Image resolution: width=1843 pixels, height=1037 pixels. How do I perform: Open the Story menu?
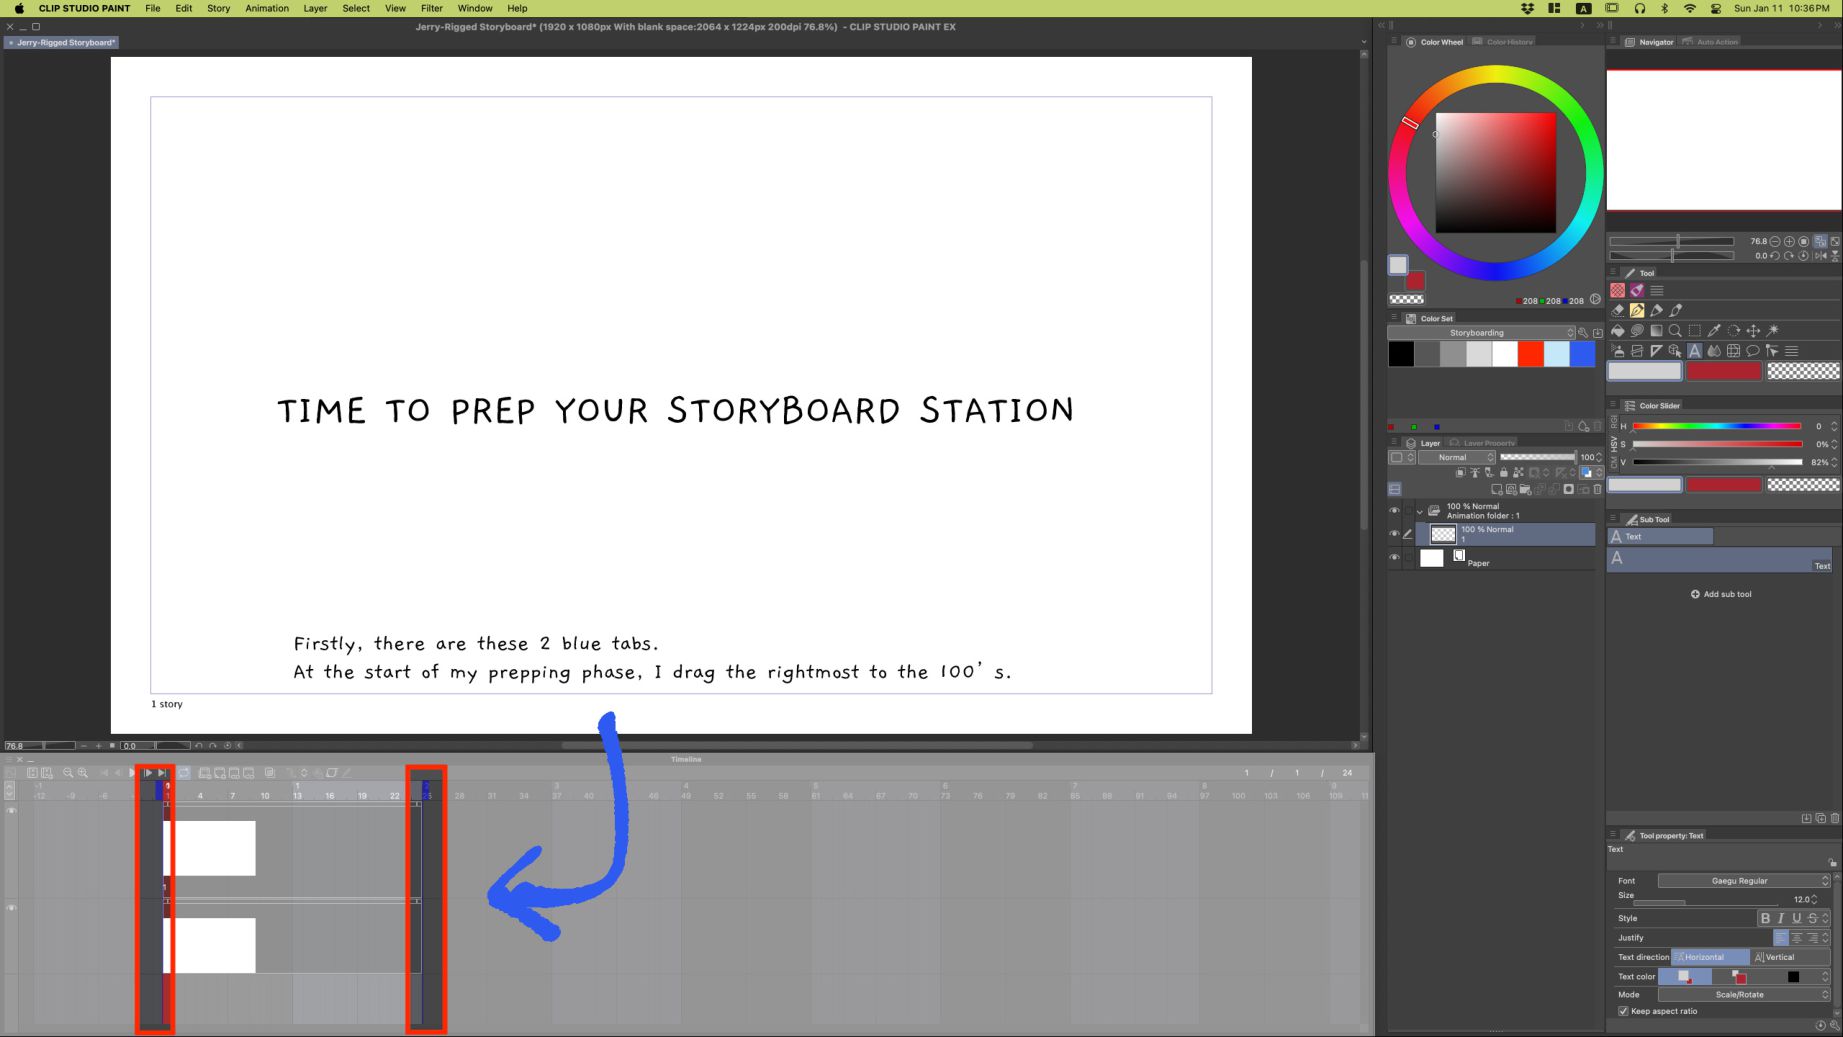[218, 8]
